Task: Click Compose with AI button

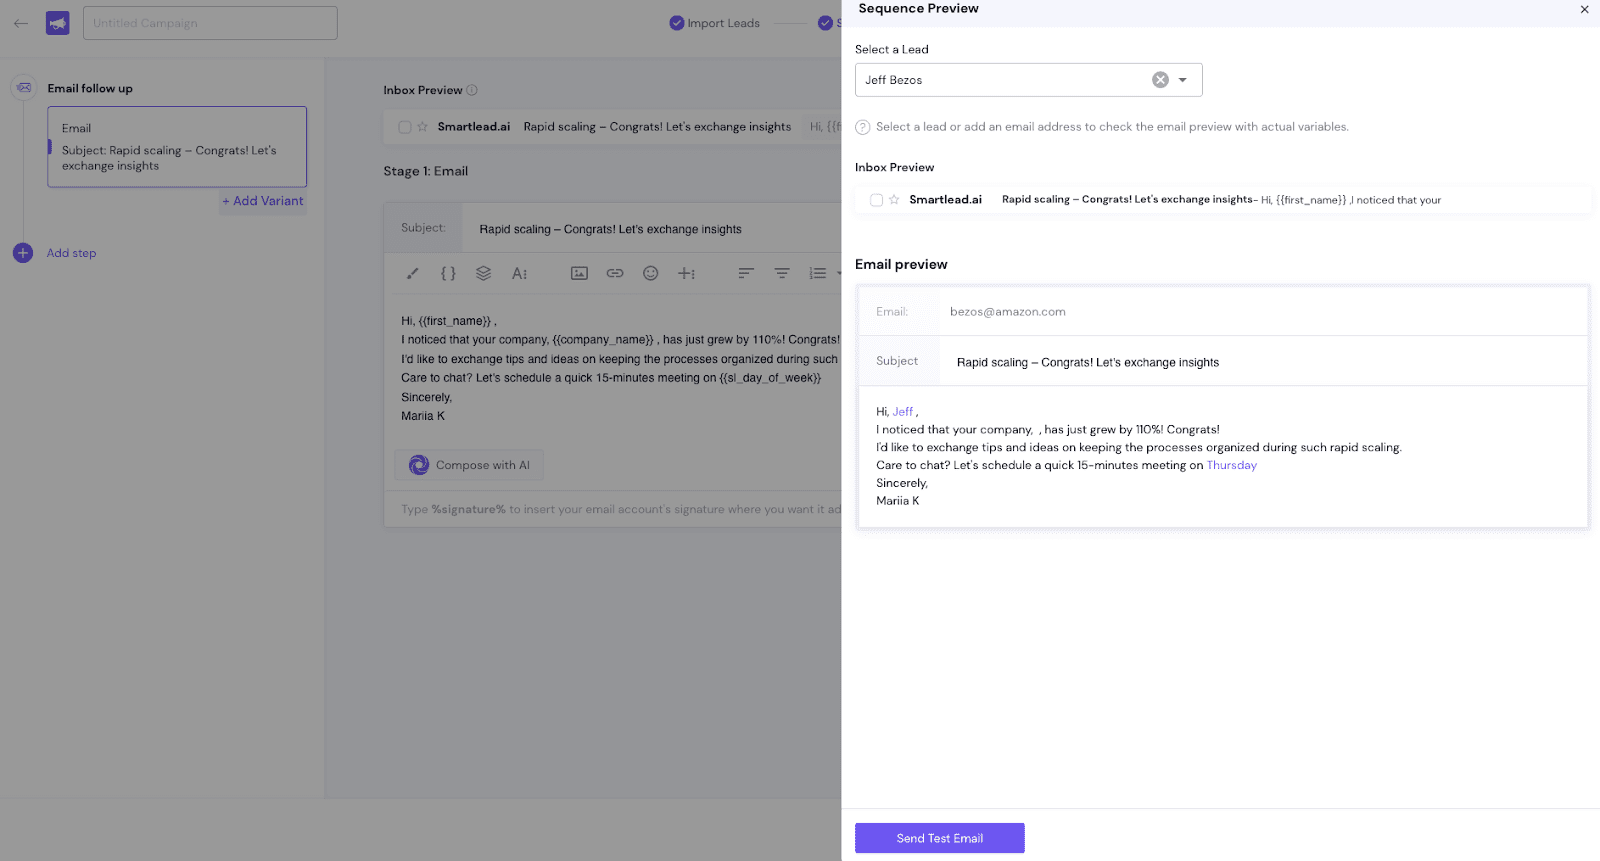Action: point(469,465)
